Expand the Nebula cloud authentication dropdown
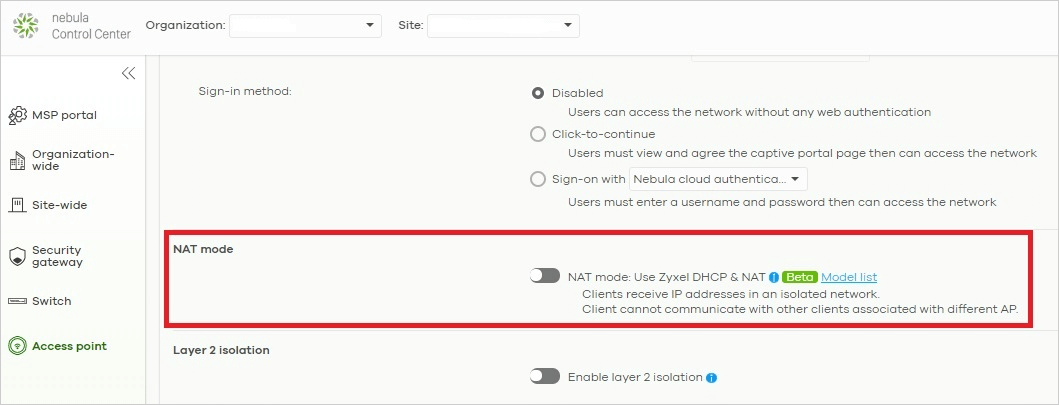 pos(717,179)
